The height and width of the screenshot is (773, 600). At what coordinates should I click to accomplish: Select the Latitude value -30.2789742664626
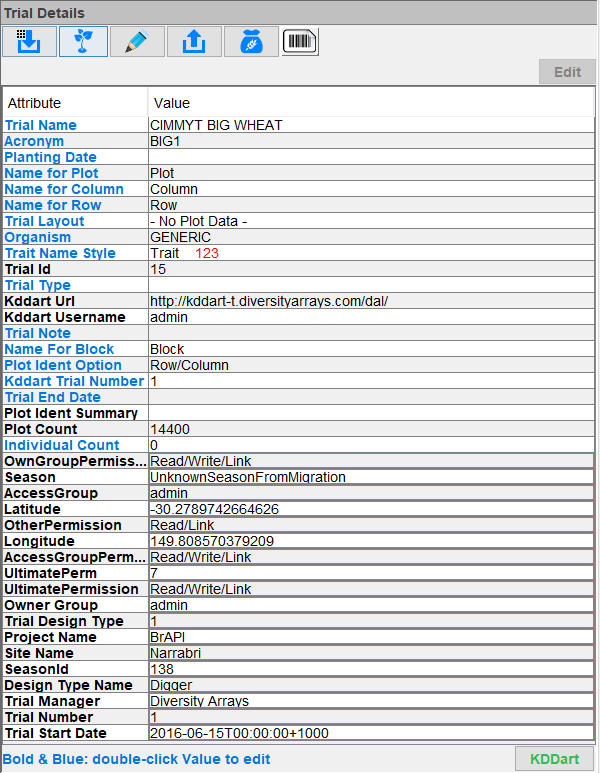coord(371,509)
